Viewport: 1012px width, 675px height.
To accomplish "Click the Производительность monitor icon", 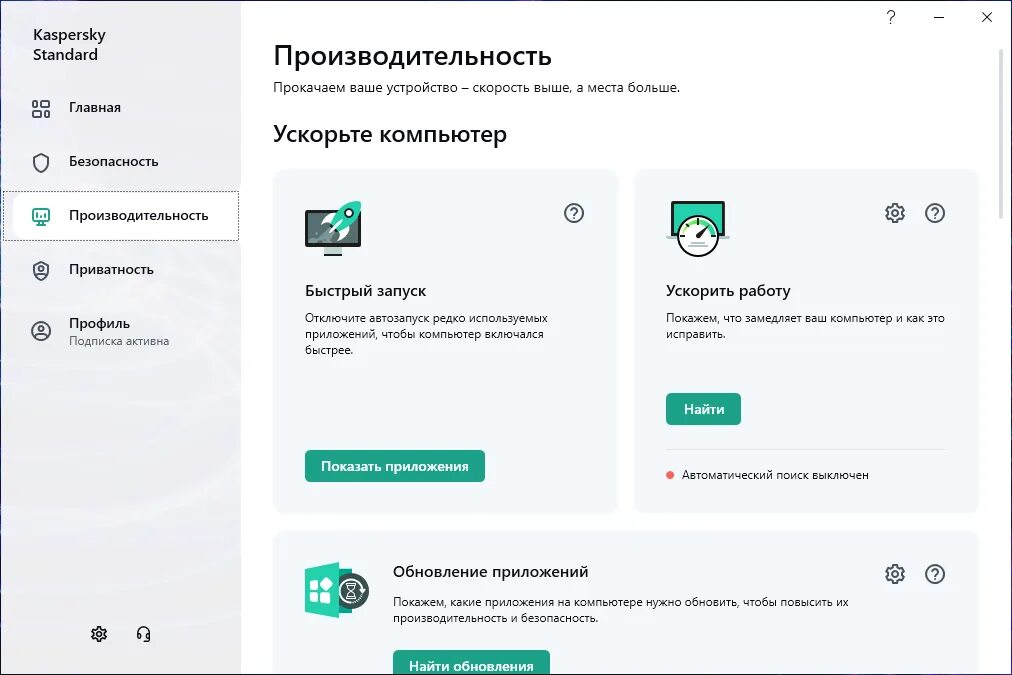I will (x=41, y=217).
